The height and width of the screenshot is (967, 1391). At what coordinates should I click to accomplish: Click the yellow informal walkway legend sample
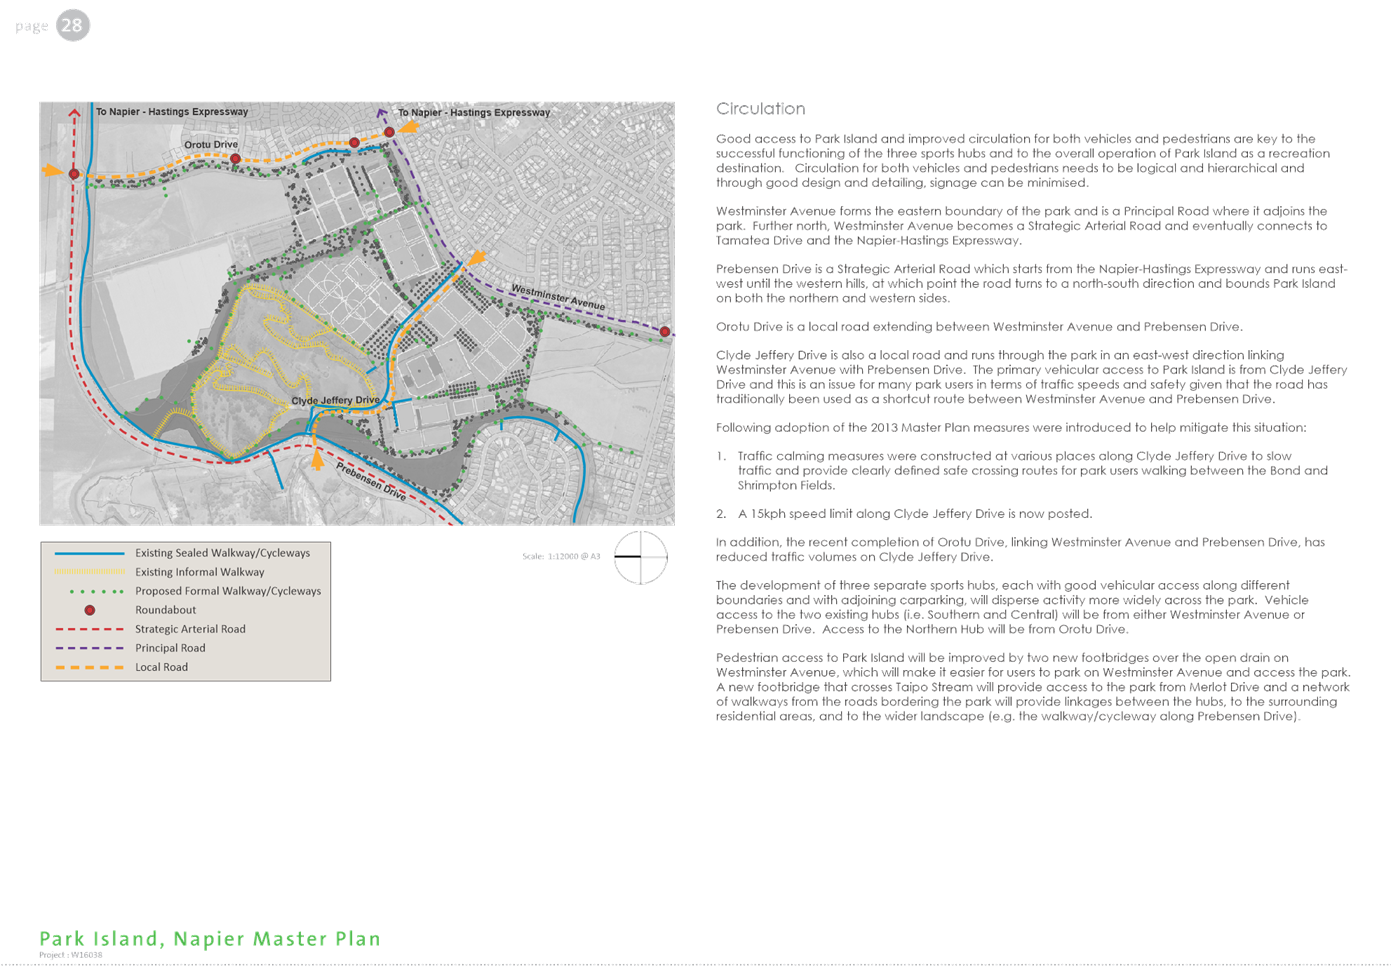tap(89, 572)
